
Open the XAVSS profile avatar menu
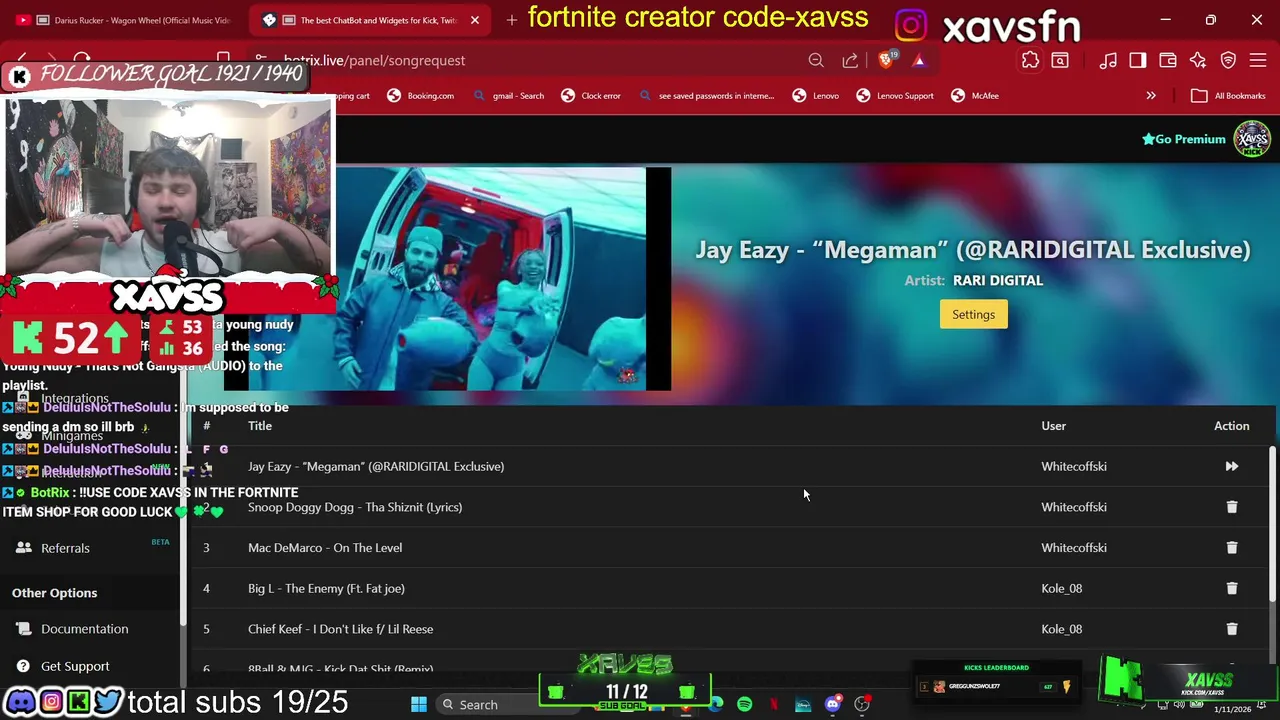pyautogui.click(x=1251, y=139)
